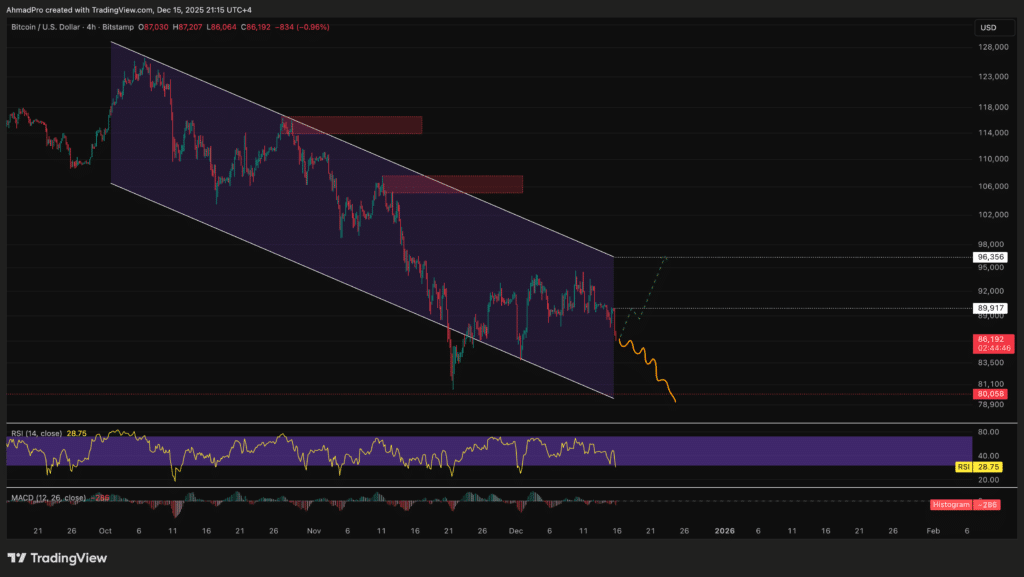The image size is (1024, 577).
Task: Open the RSI (14, close) indicator legend
Action: pyautogui.click(x=38, y=433)
